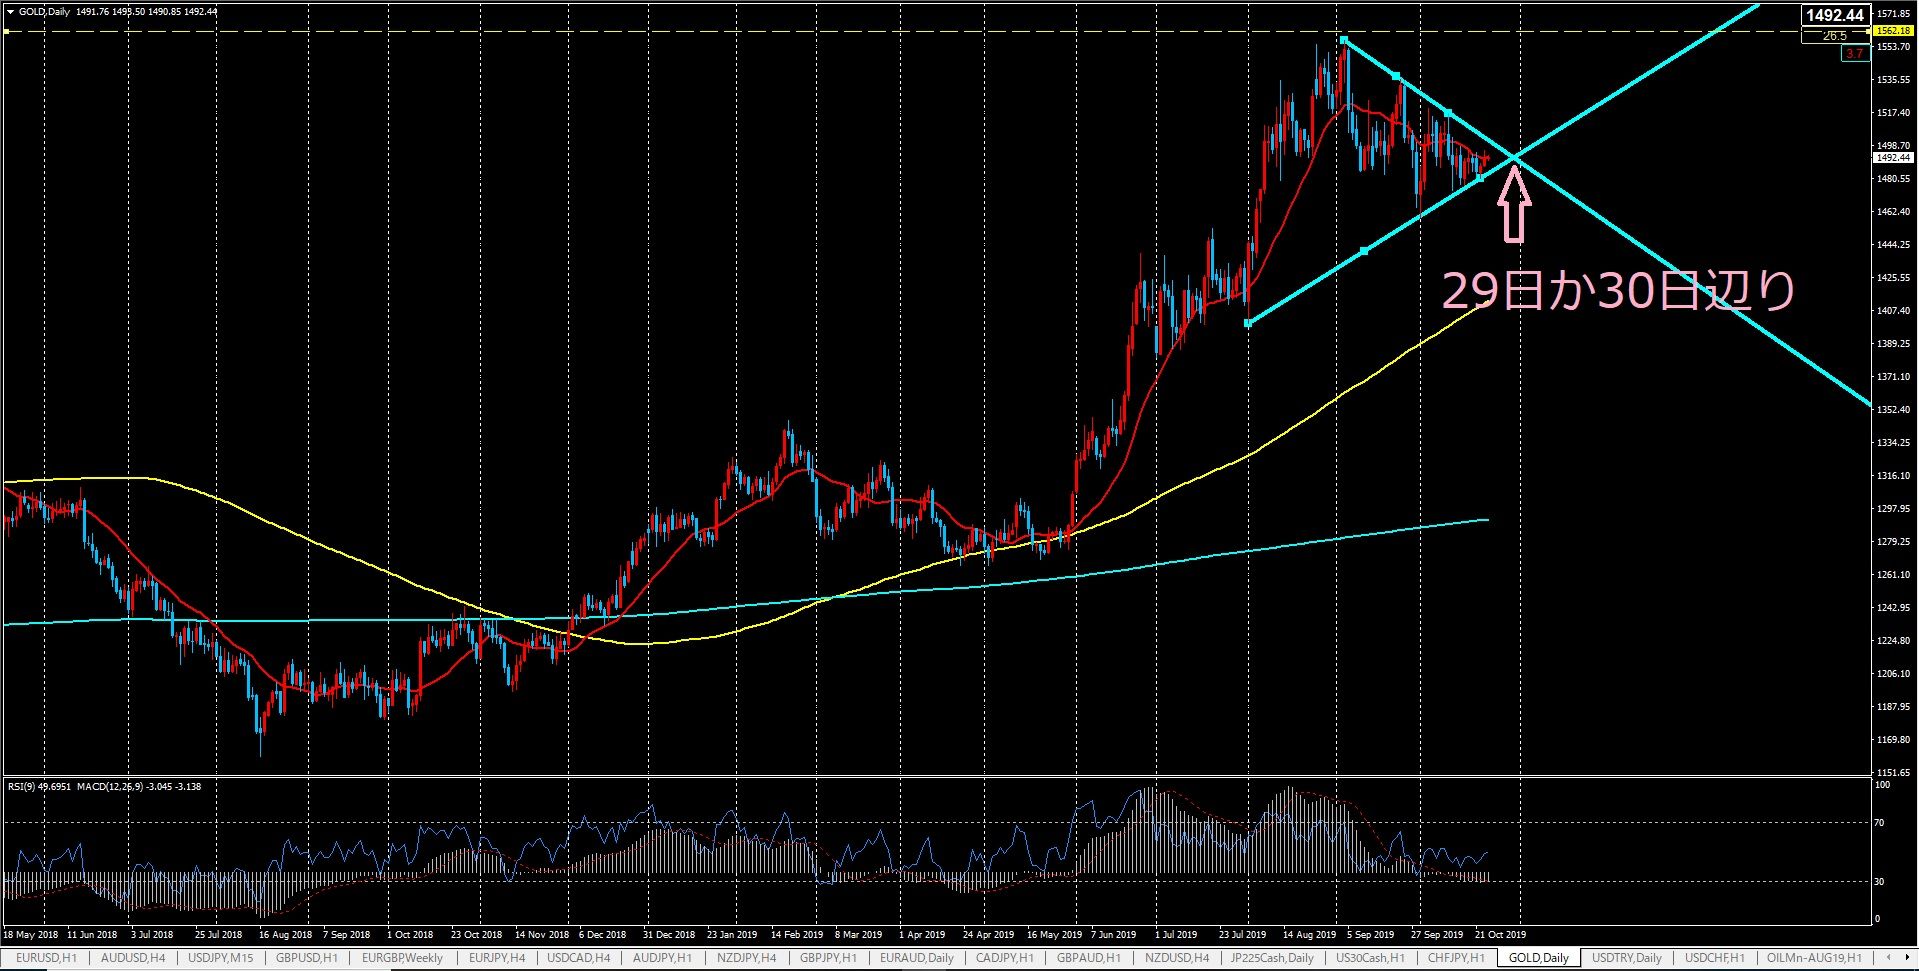The image size is (1919, 971).
Task: Click the 1 Apr 2019 date label
Action: pos(922,935)
